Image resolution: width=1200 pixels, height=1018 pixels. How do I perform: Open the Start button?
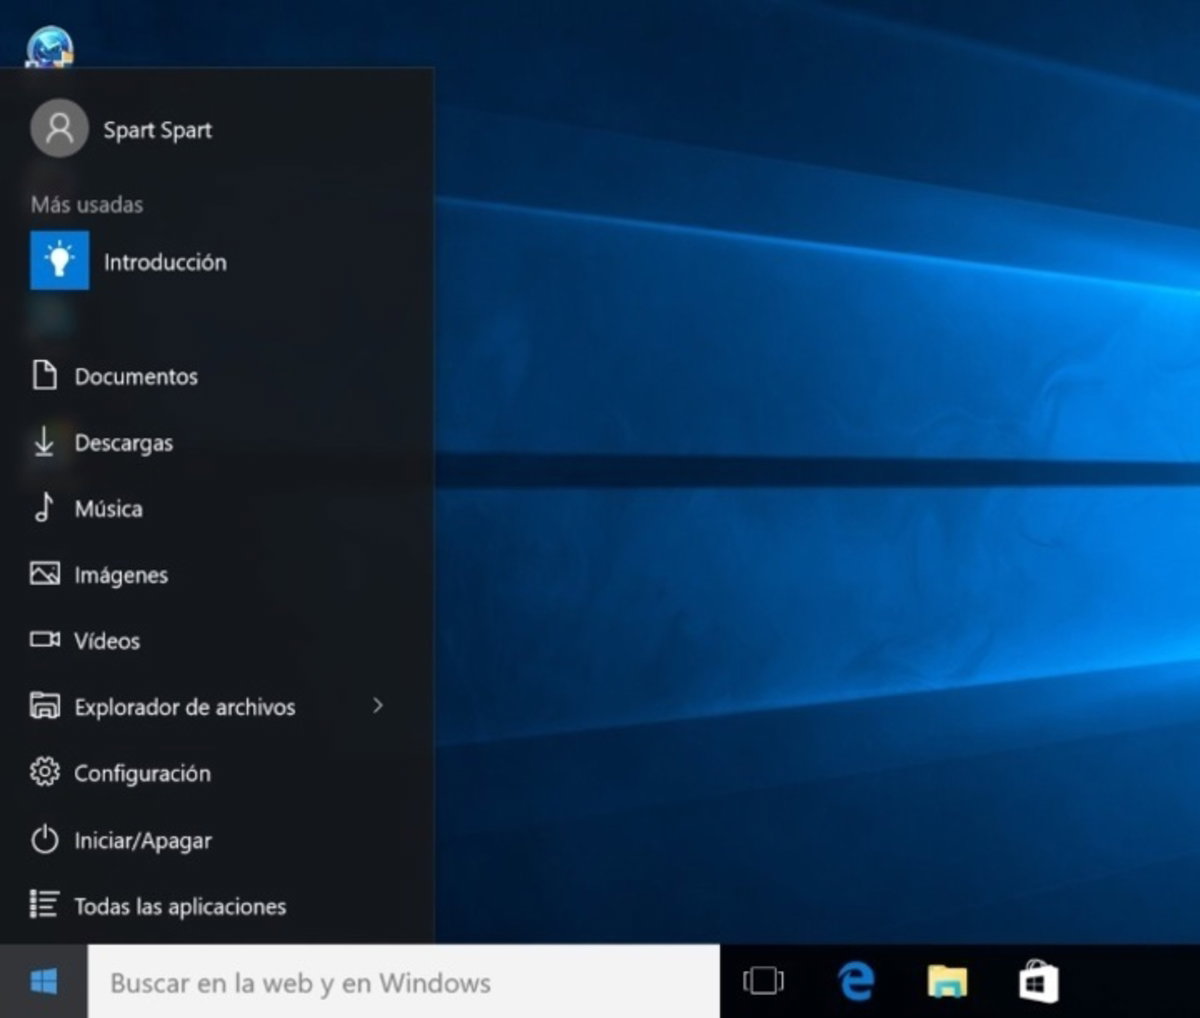(42, 983)
